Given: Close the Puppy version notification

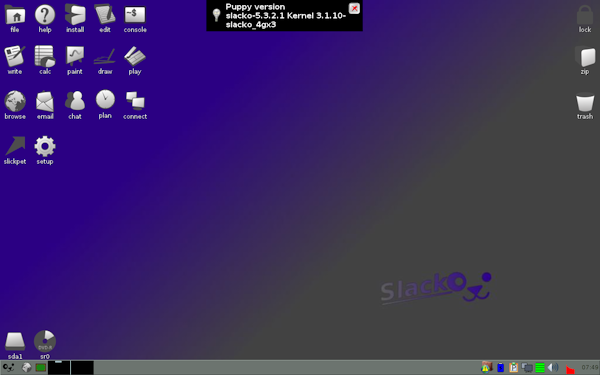Looking at the screenshot, I should pyautogui.click(x=354, y=8).
